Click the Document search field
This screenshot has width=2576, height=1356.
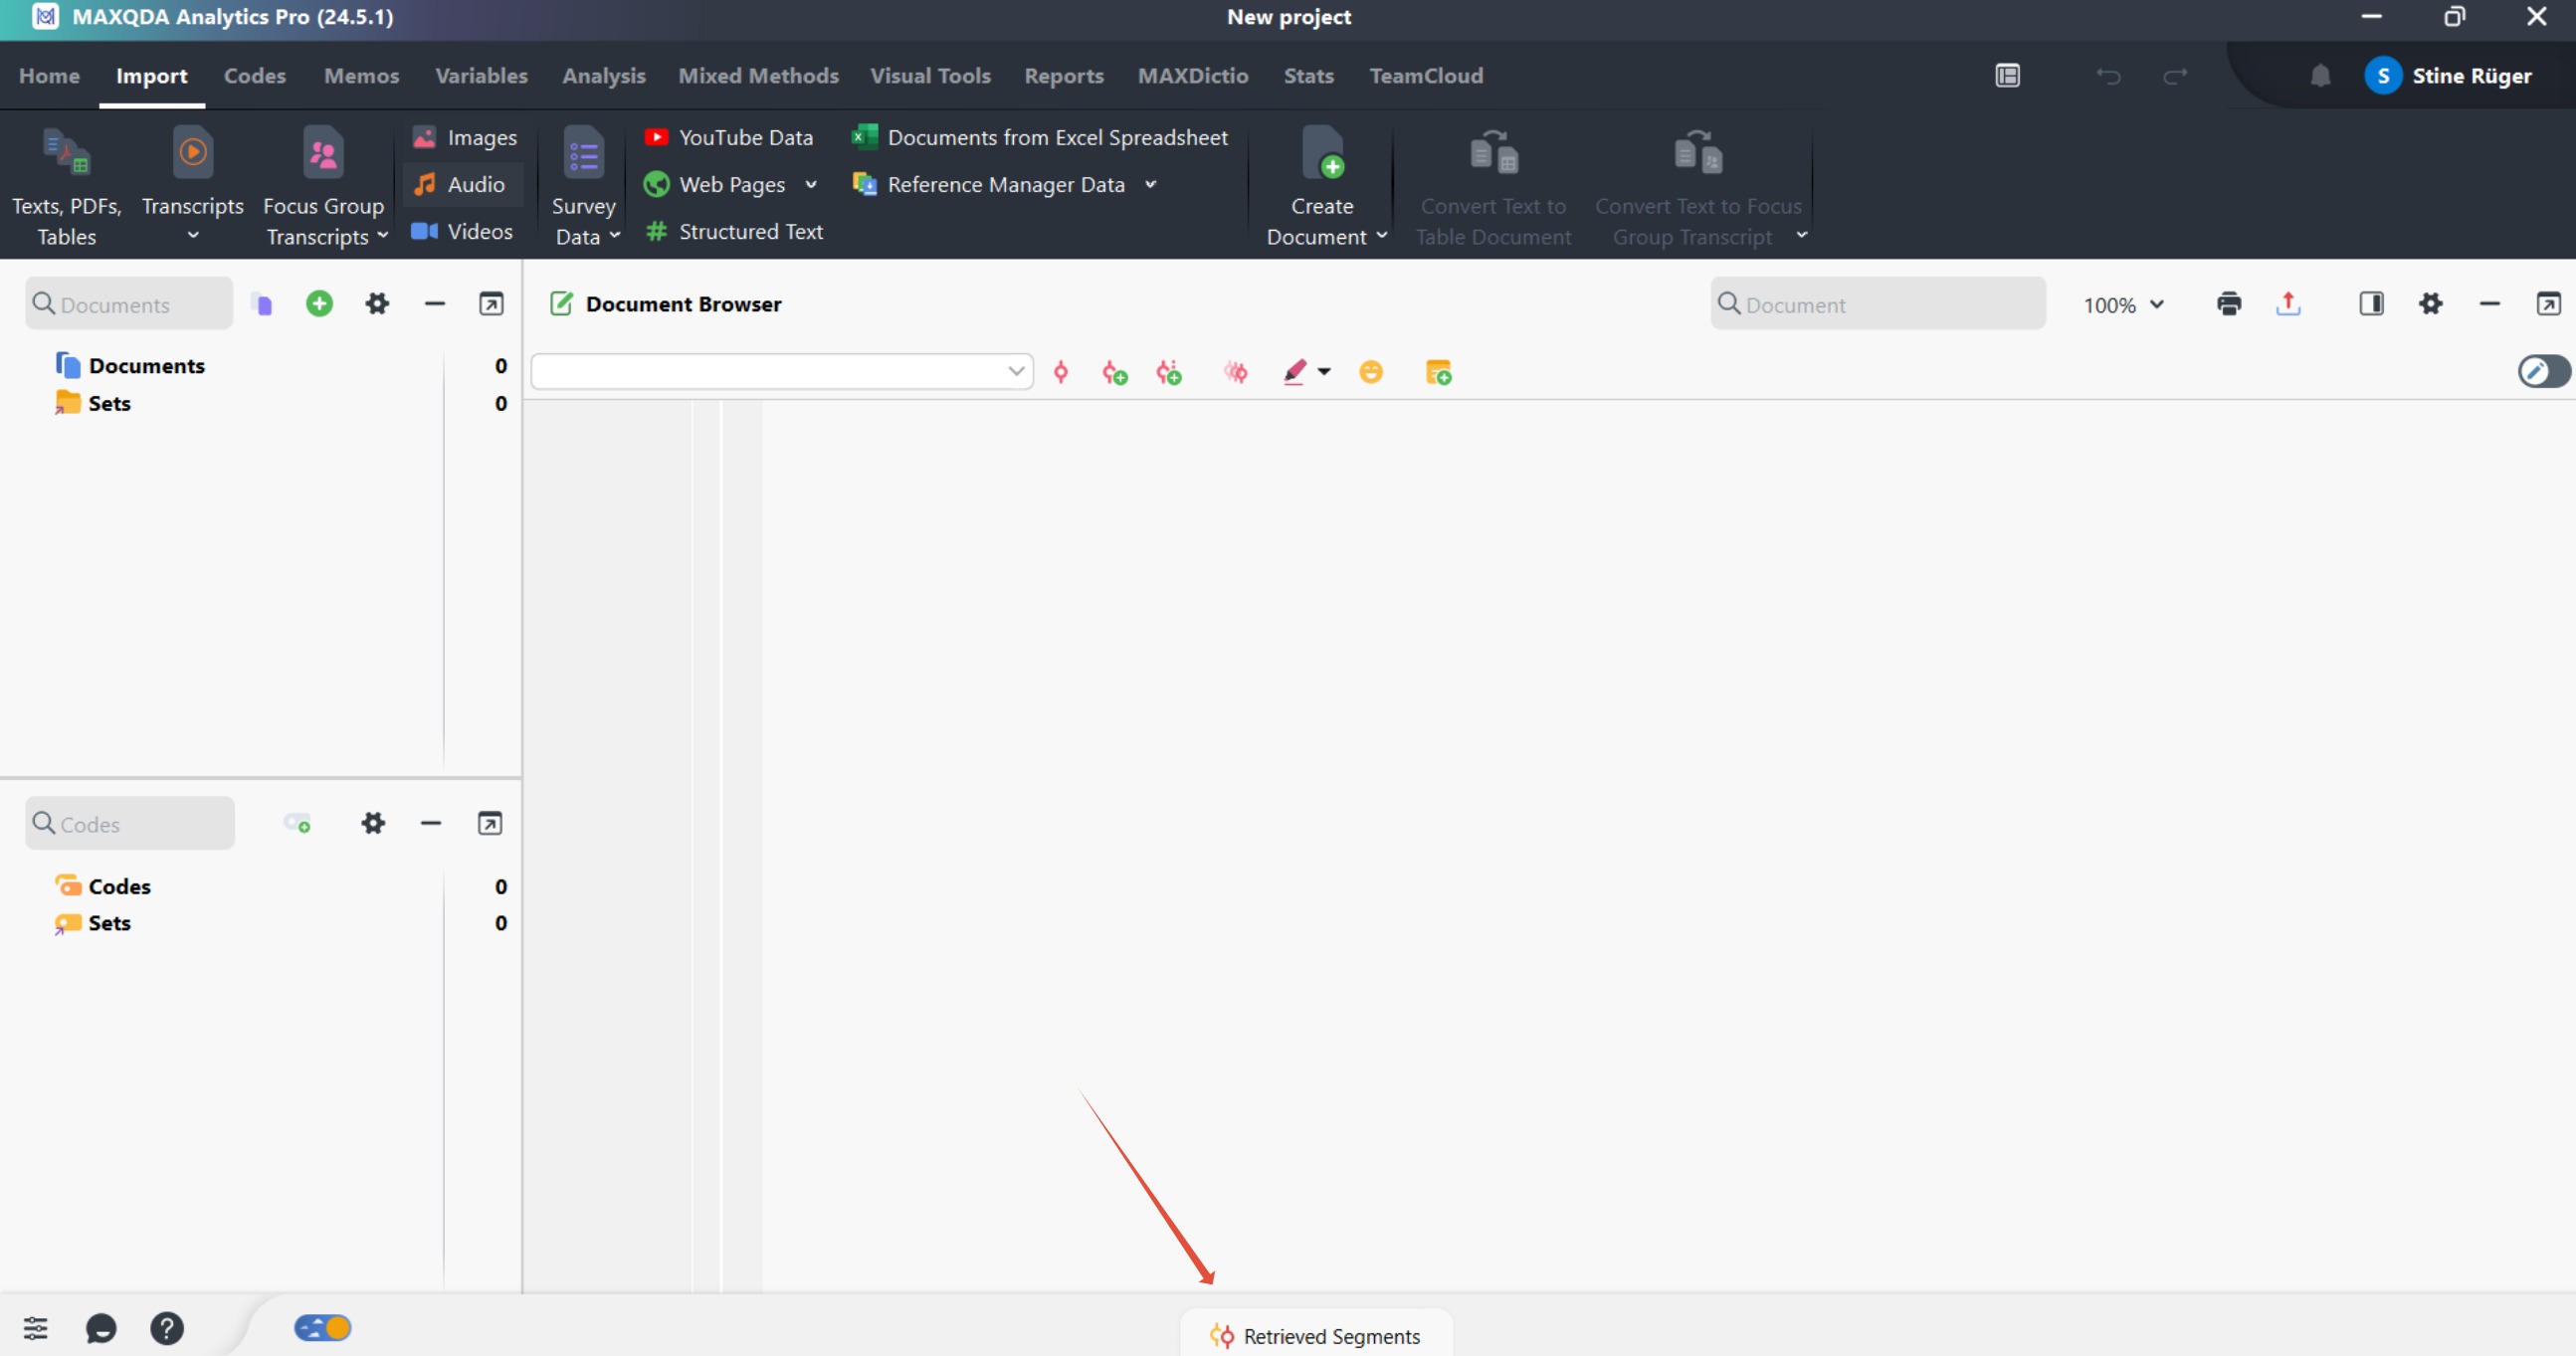[x=1878, y=304]
